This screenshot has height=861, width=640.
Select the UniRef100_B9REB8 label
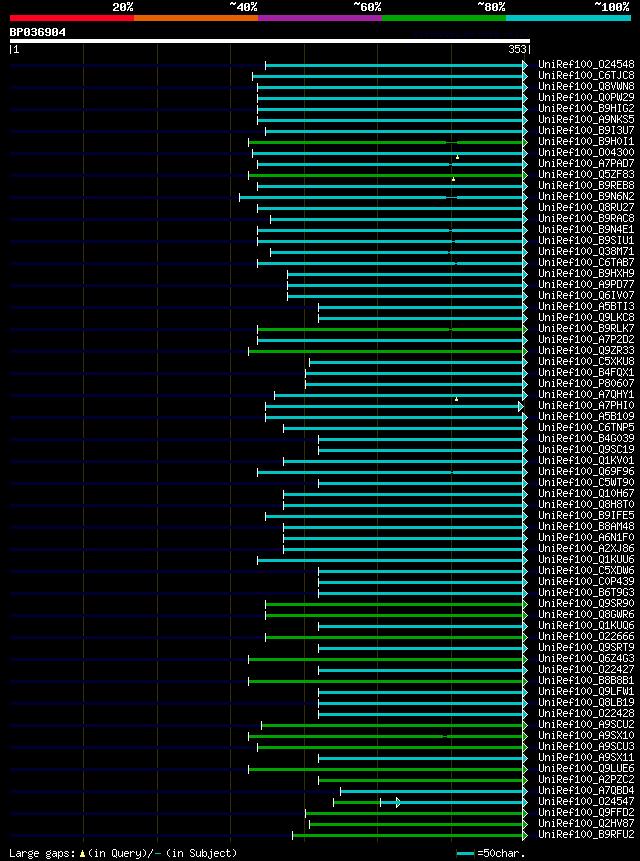click(586, 185)
